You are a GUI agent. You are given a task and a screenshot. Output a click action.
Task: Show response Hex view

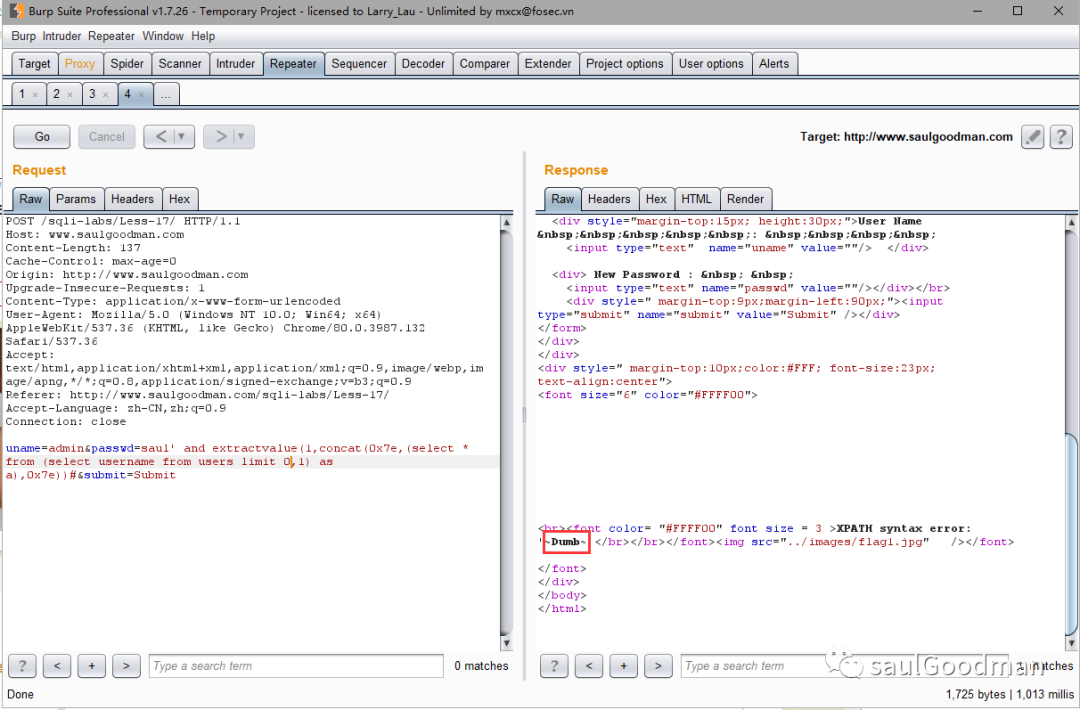tap(656, 199)
